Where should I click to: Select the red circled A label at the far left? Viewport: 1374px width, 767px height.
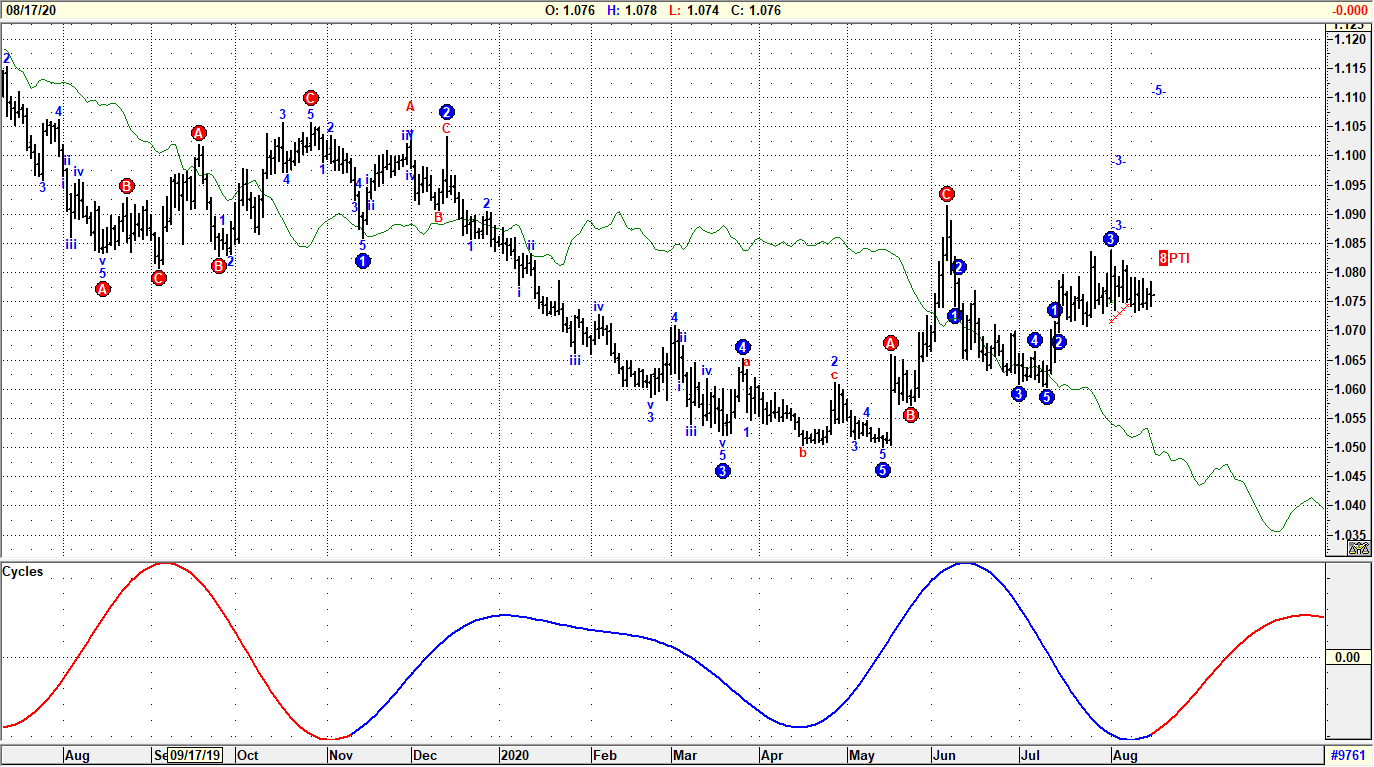point(103,290)
